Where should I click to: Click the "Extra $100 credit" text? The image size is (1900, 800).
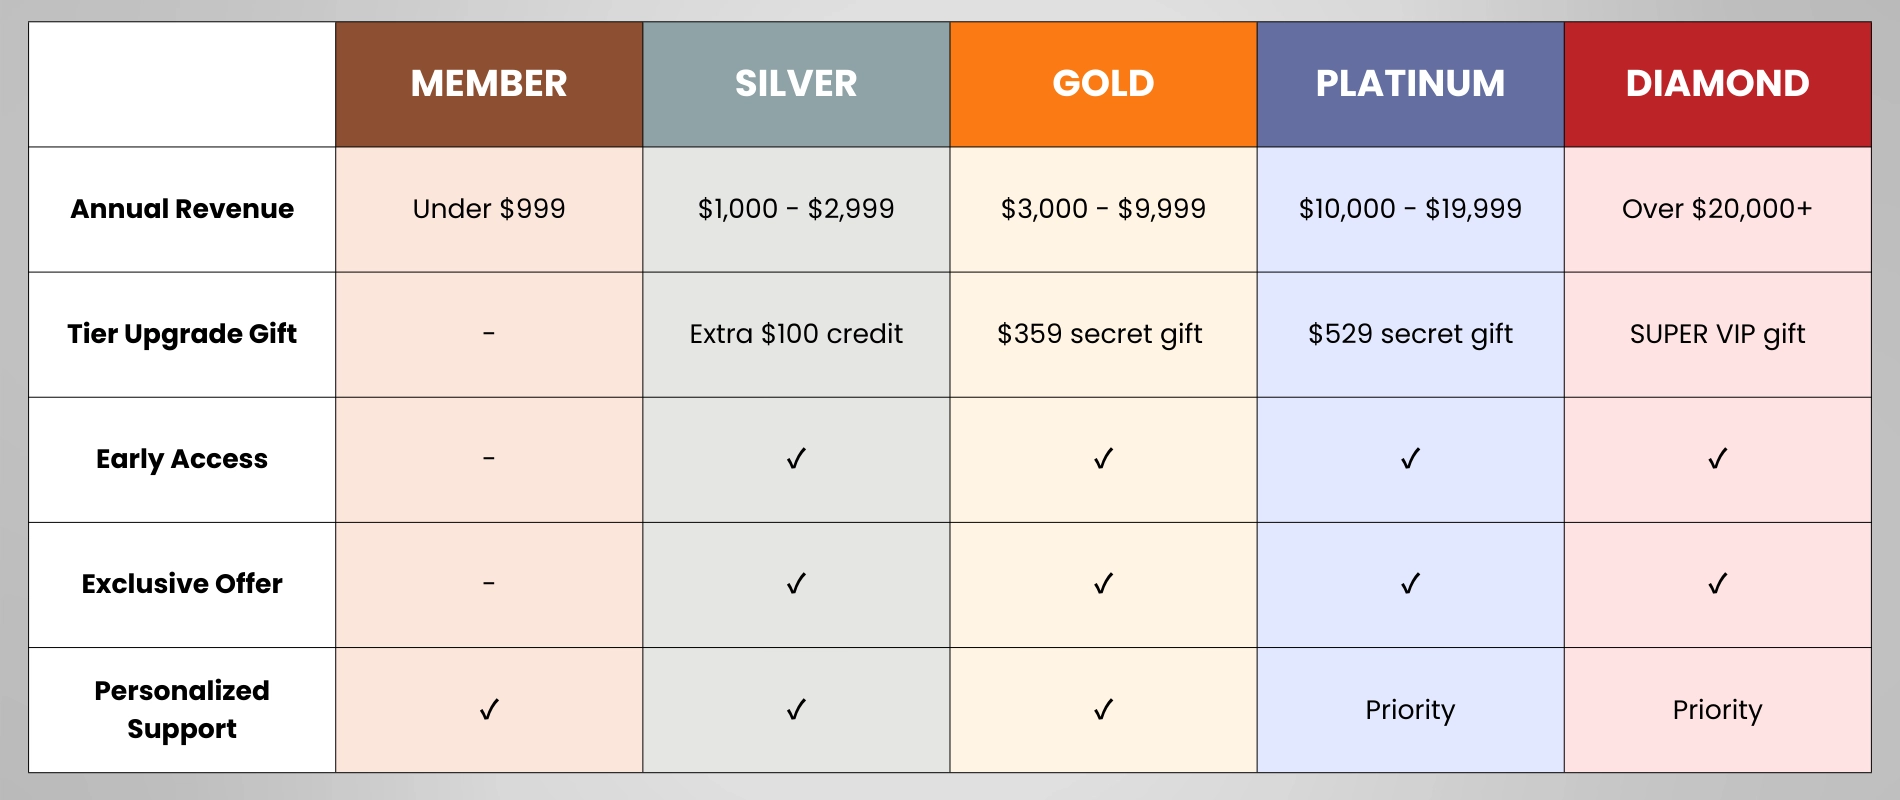click(x=796, y=334)
